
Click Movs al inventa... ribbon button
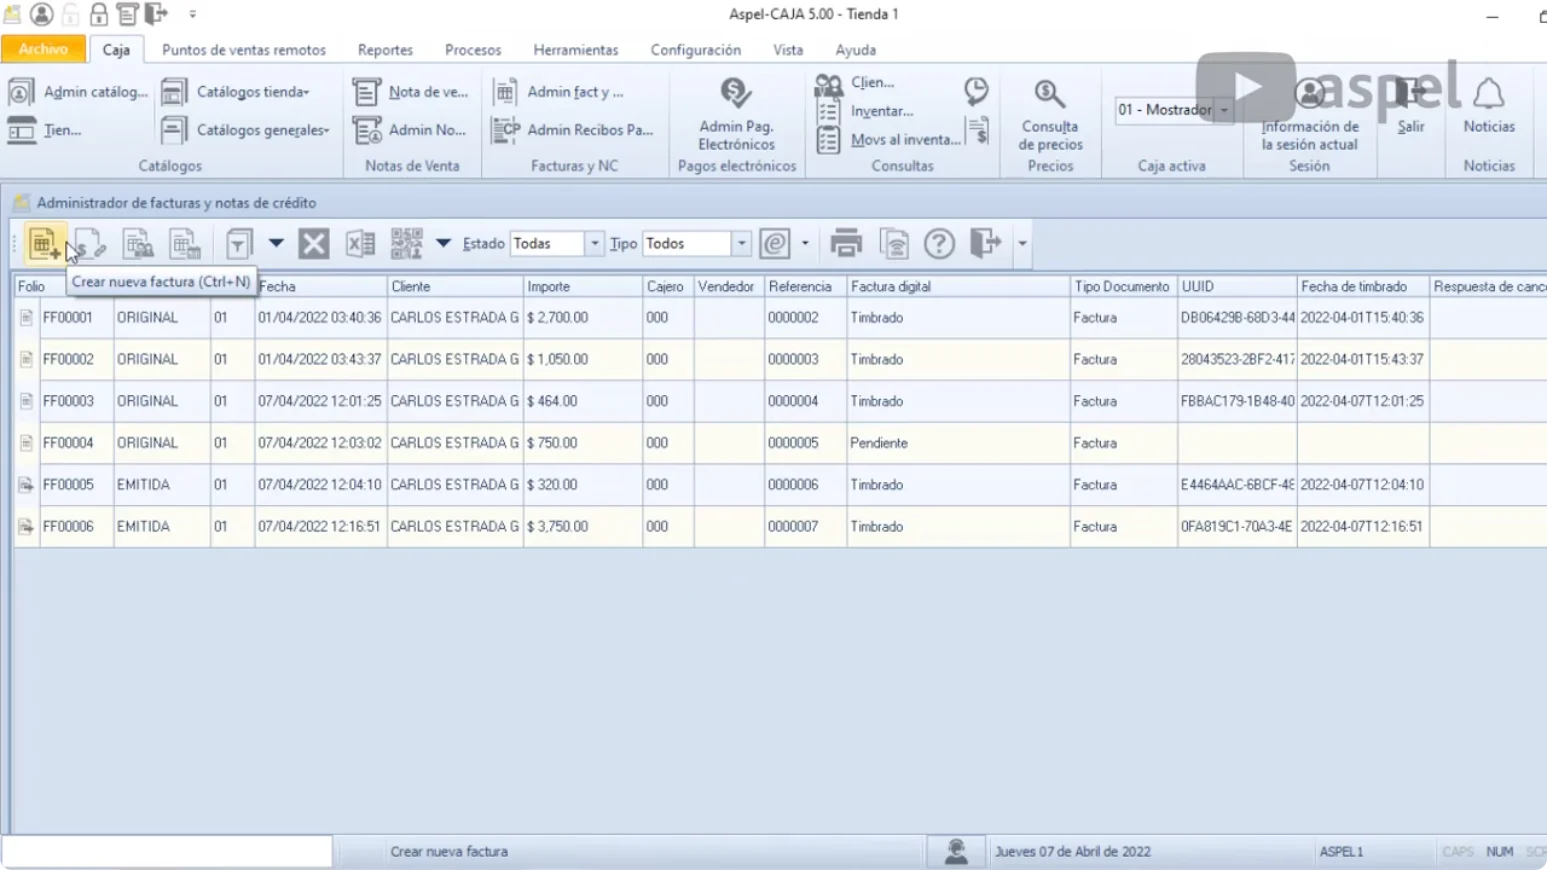coord(887,140)
